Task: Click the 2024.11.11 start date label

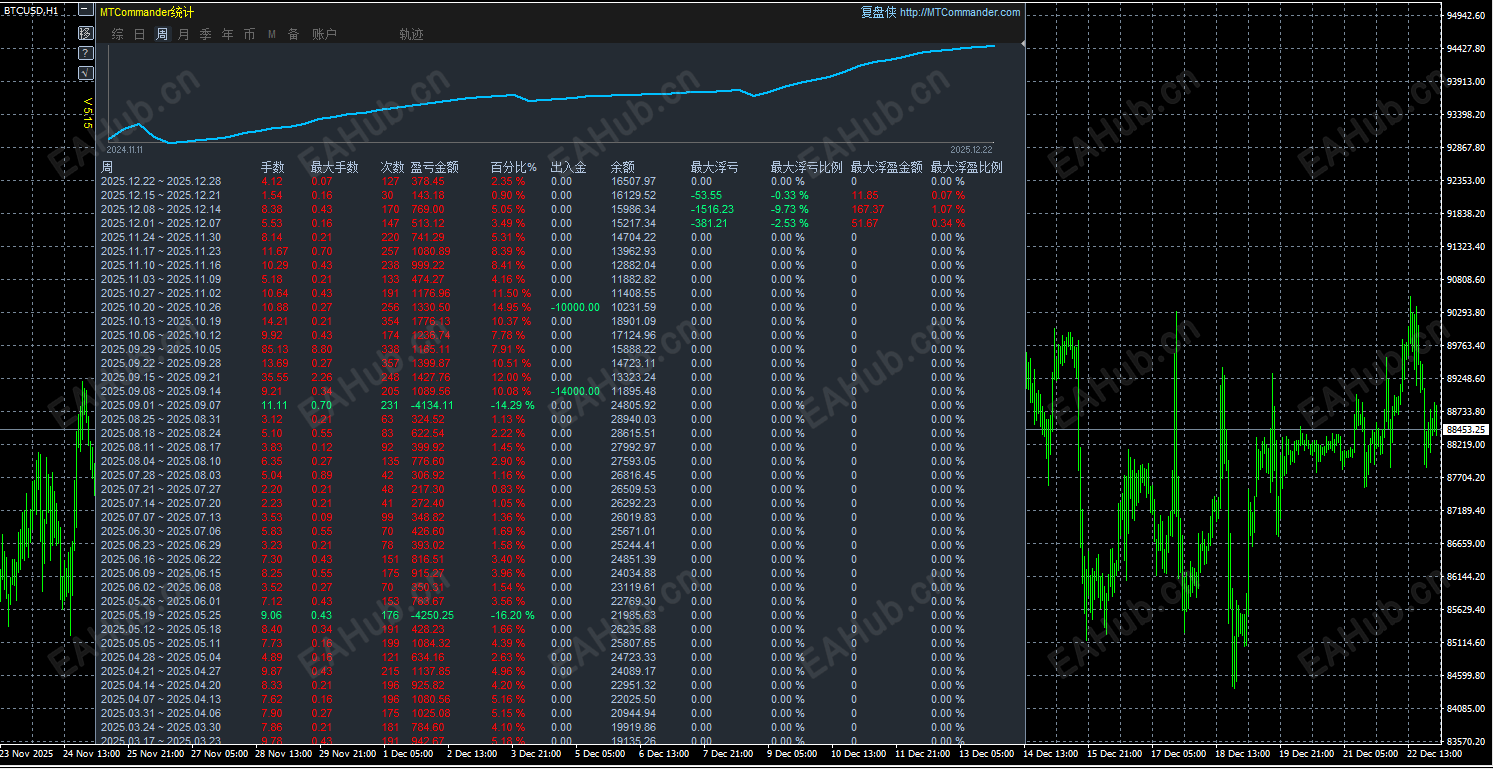Action: (x=124, y=149)
